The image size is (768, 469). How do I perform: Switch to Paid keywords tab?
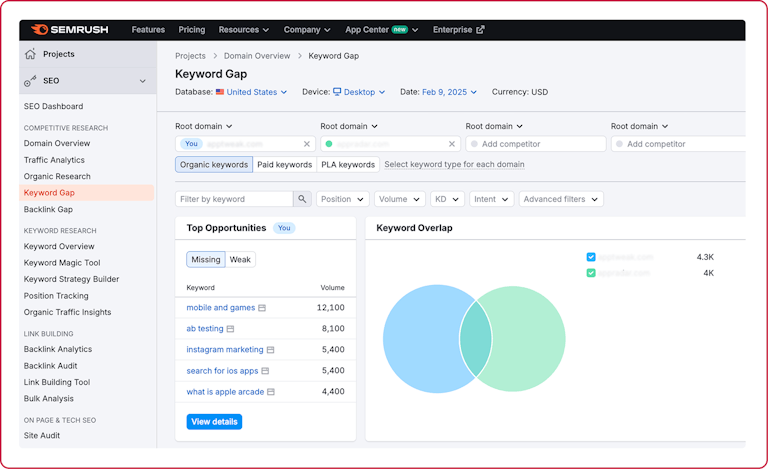pyautogui.click(x=285, y=164)
